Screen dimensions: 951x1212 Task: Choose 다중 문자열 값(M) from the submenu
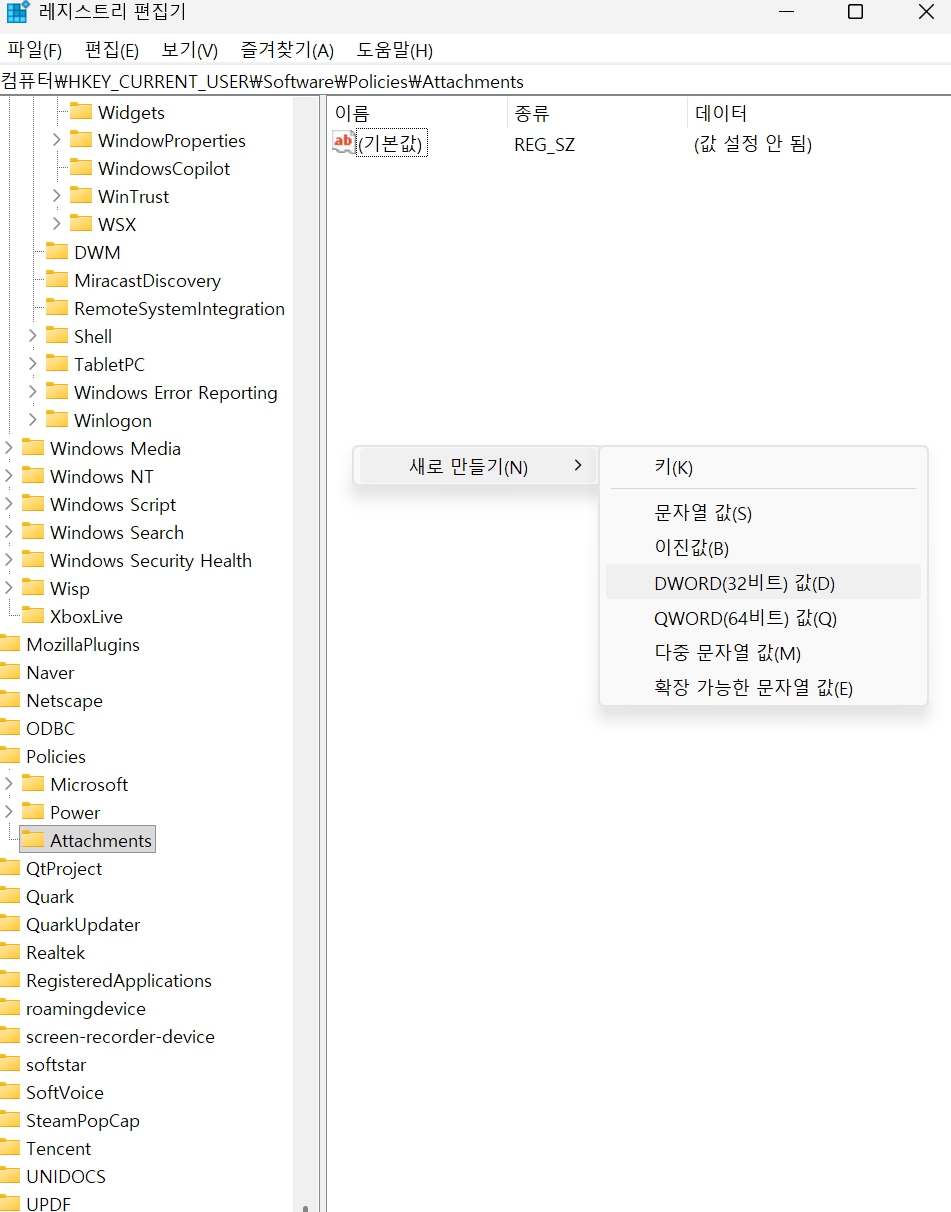click(x=763, y=653)
